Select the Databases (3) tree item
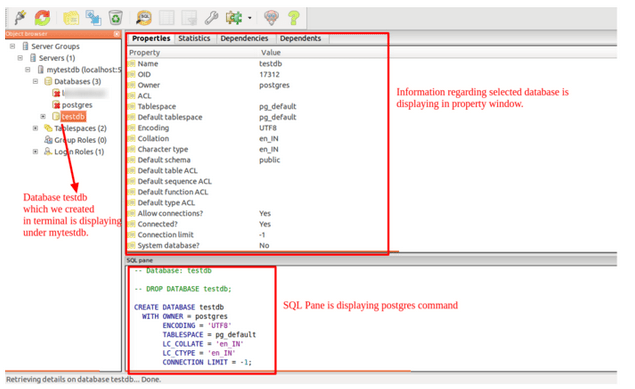Screen dimensions: 635x389 77,81
